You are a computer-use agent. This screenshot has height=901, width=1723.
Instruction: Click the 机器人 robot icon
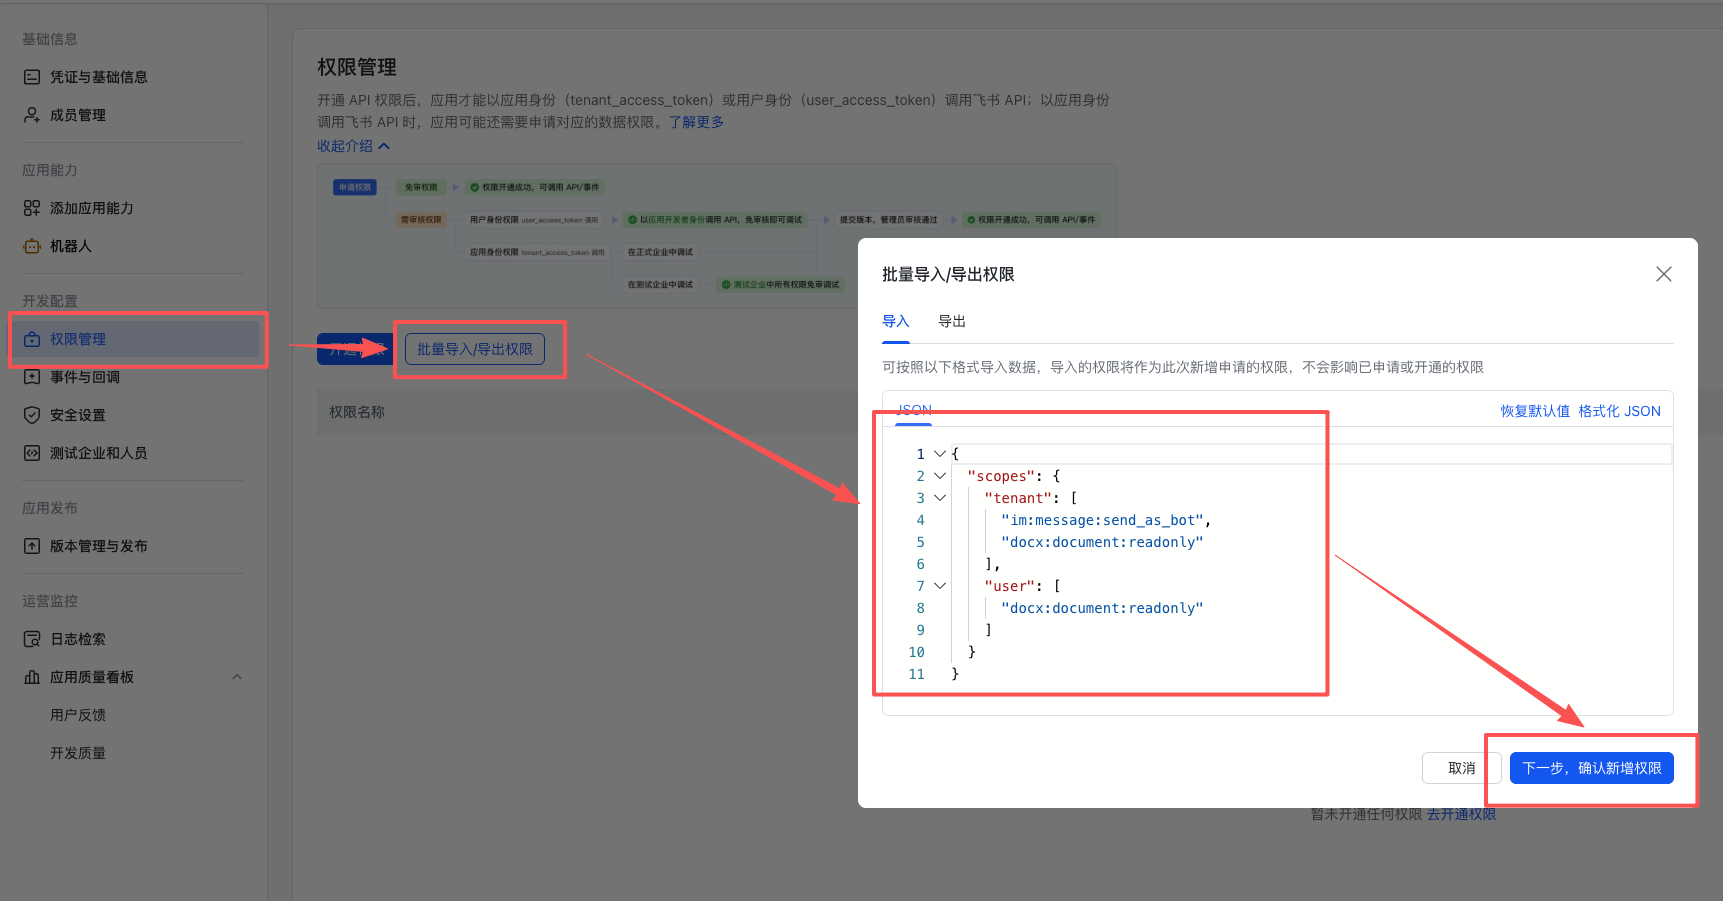click(x=32, y=246)
